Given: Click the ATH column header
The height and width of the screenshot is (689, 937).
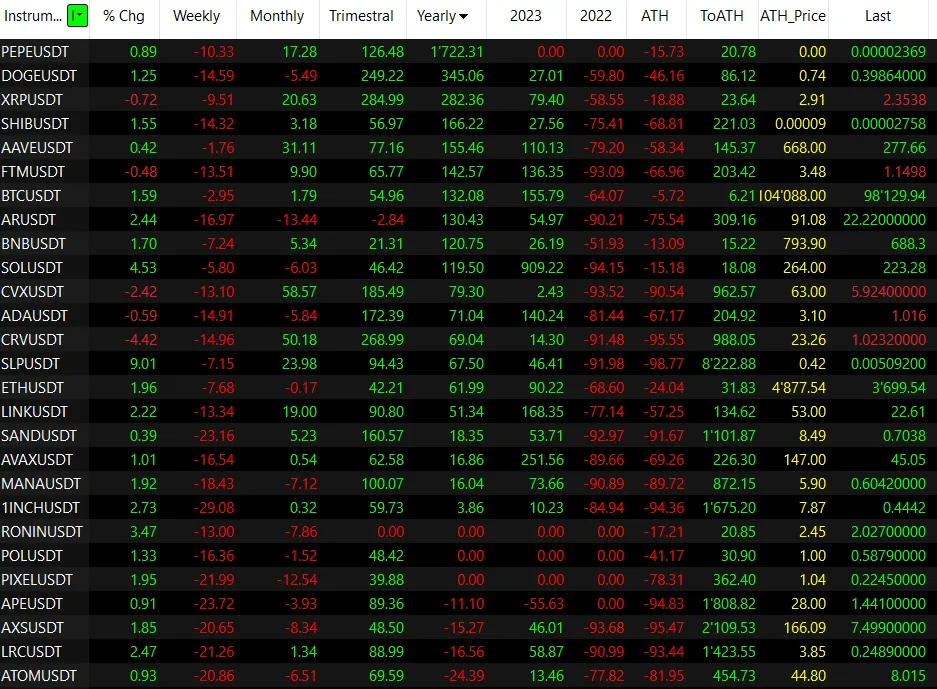Looking at the screenshot, I should tap(655, 16).
